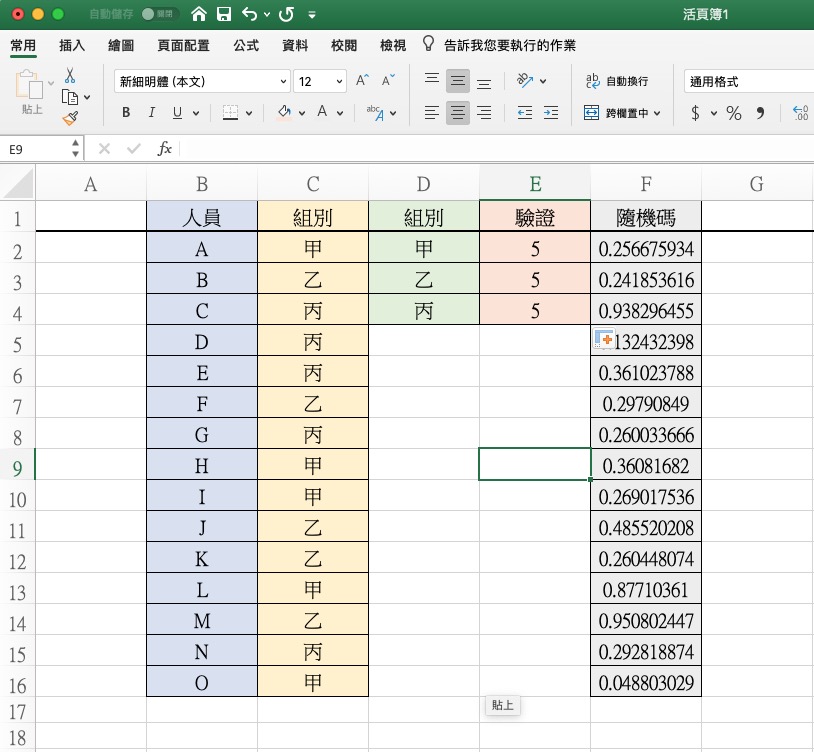Click the Save icon in title bar
Viewport: 814px width, 752px height.
coord(224,15)
